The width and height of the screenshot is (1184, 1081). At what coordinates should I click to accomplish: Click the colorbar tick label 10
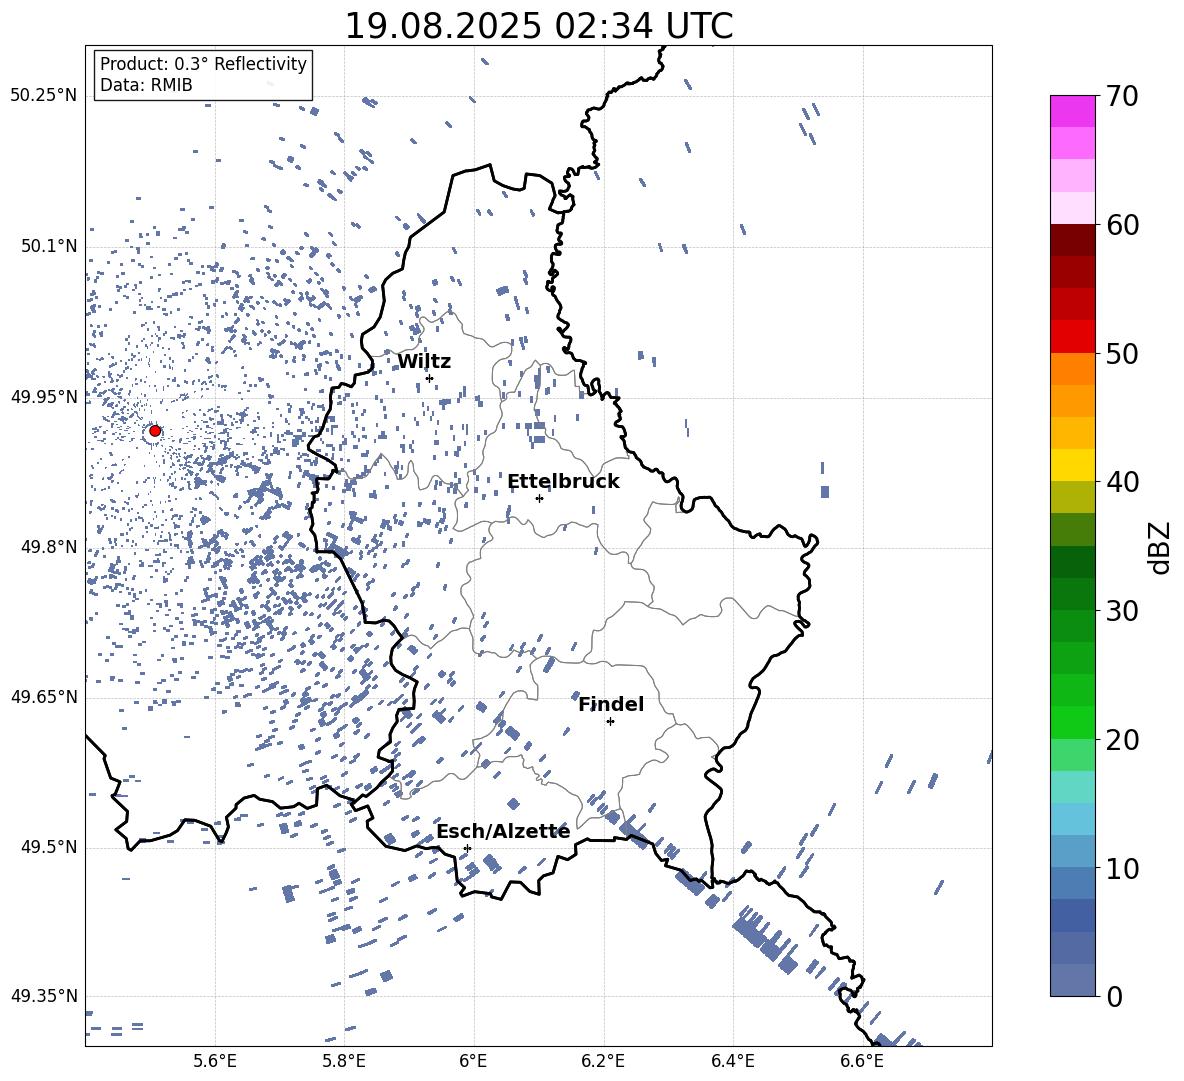click(1122, 868)
